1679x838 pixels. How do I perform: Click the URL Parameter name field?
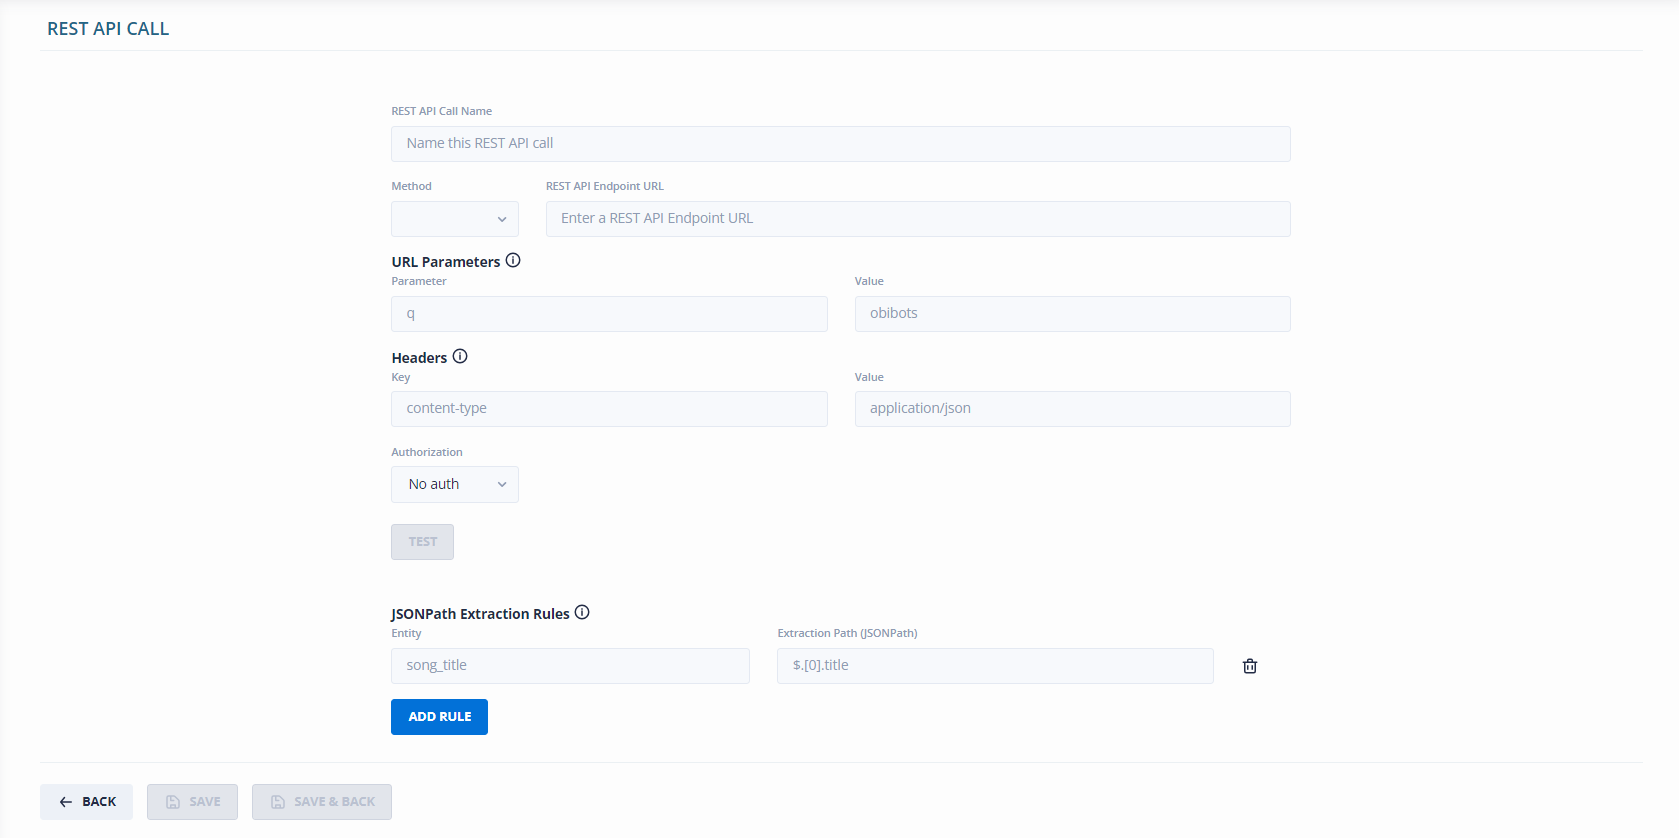pyautogui.click(x=609, y=314)
